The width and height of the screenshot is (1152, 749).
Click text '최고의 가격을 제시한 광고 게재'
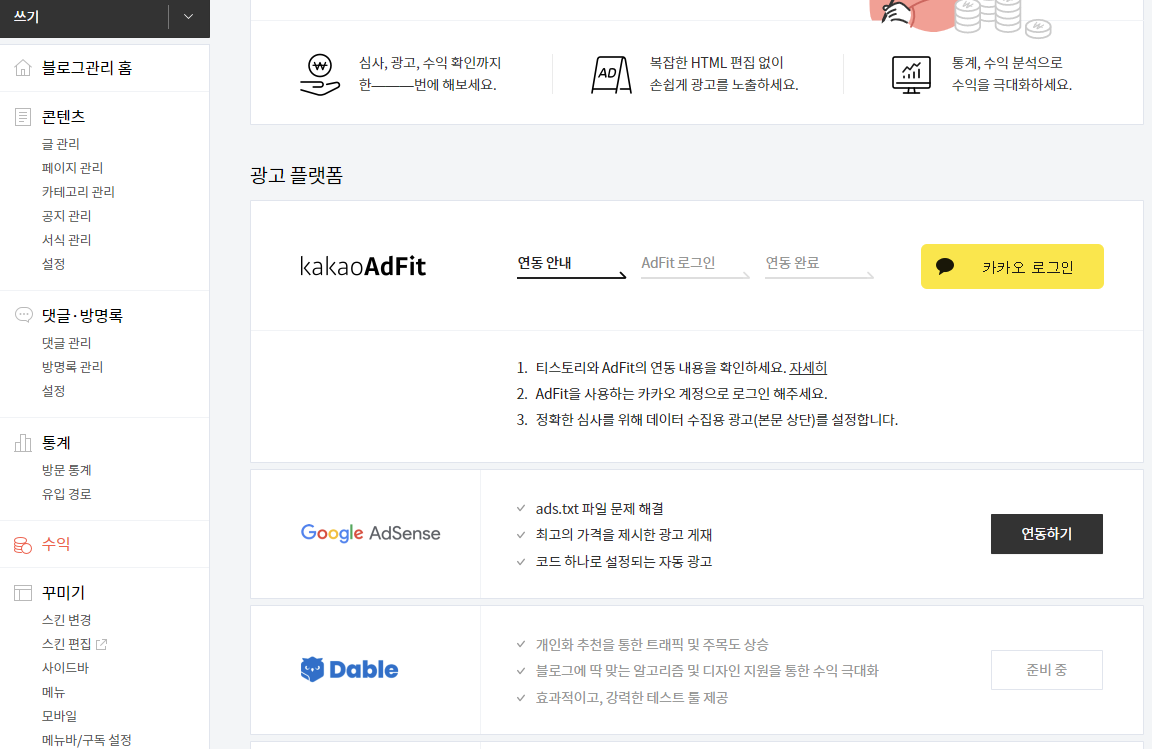624,535
